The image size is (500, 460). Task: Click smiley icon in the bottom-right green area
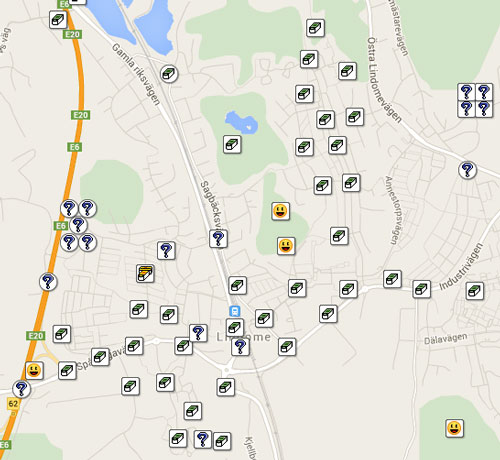point(455,428)
